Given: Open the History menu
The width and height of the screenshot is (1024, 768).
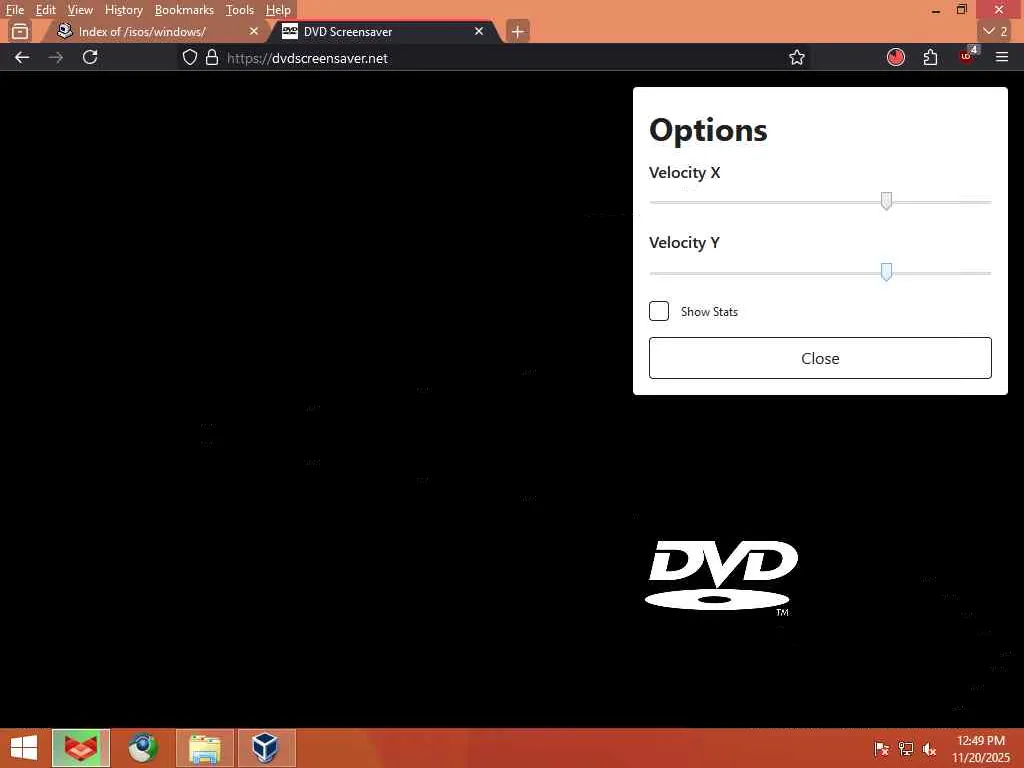Looking at the screenshot, I should point(123,10).
